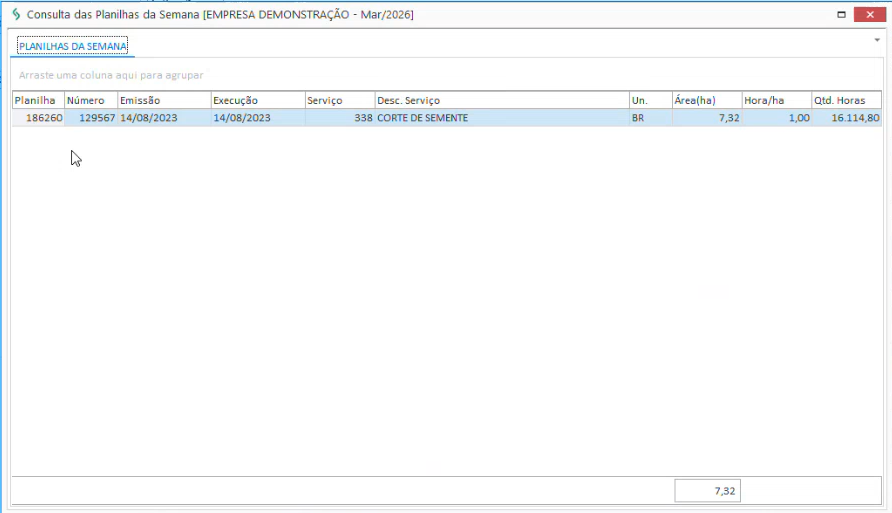This screenshot has height=513, width=892.
Task: Select planilha cell 186260
Action: [38, 118]
